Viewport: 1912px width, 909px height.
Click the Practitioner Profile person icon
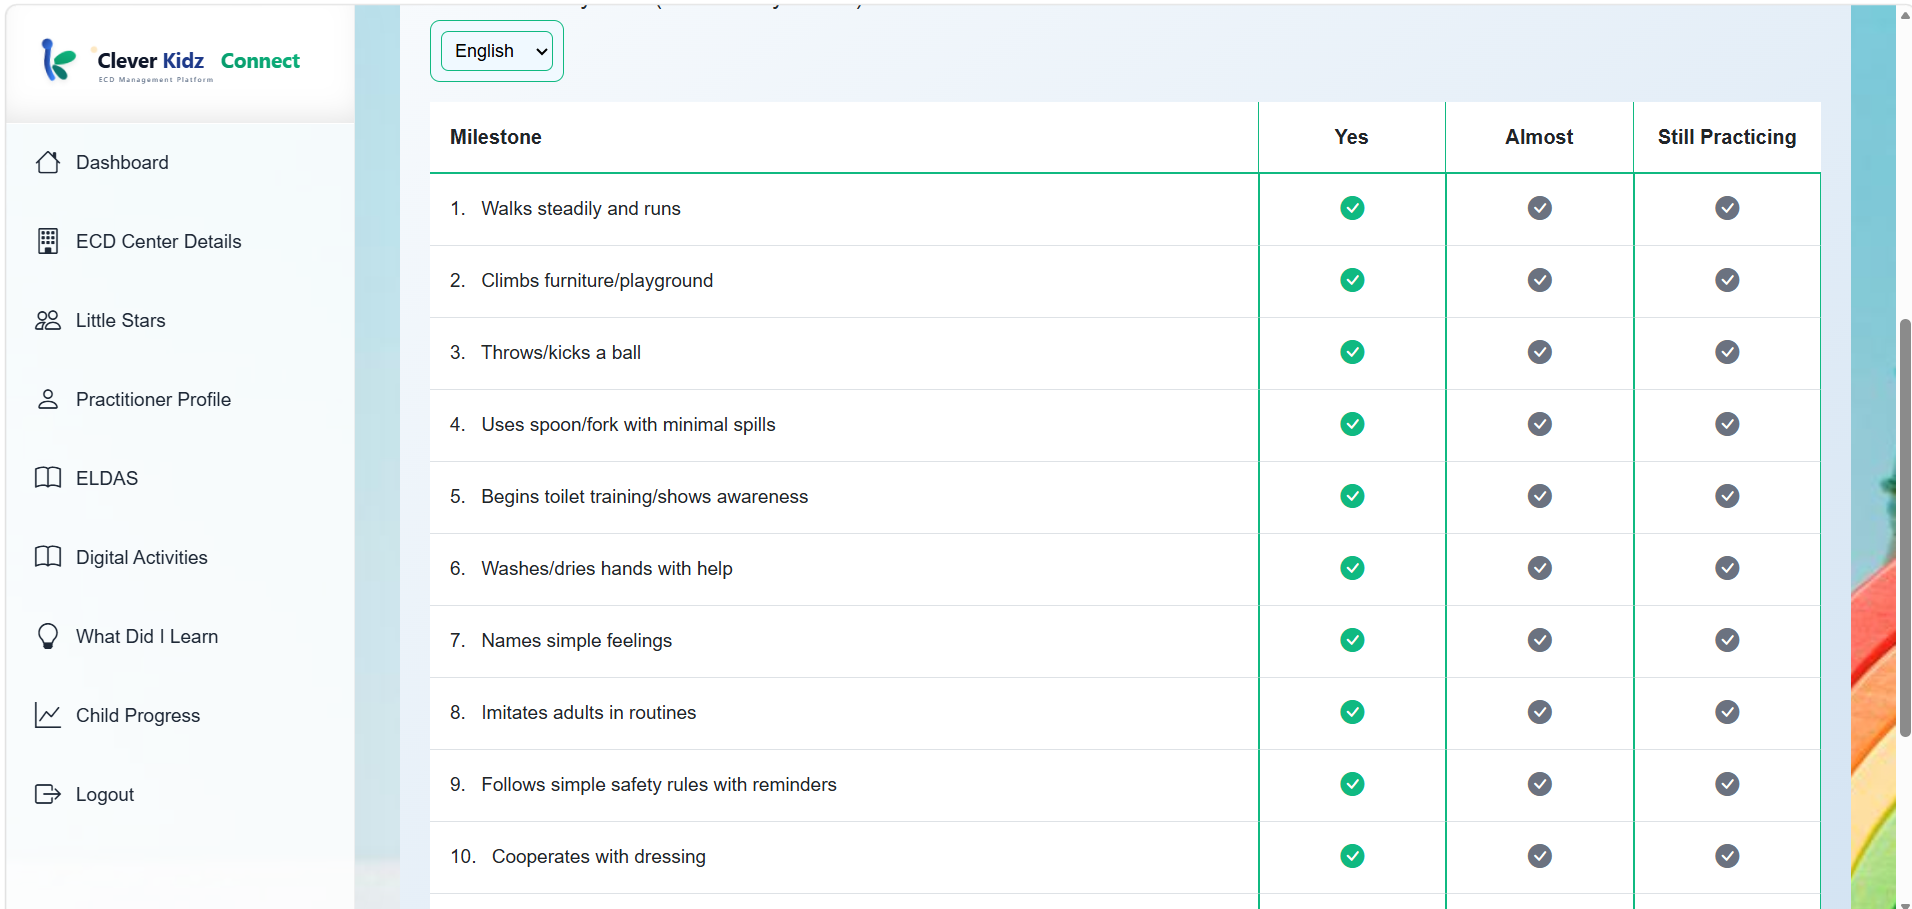click(48, 399)
